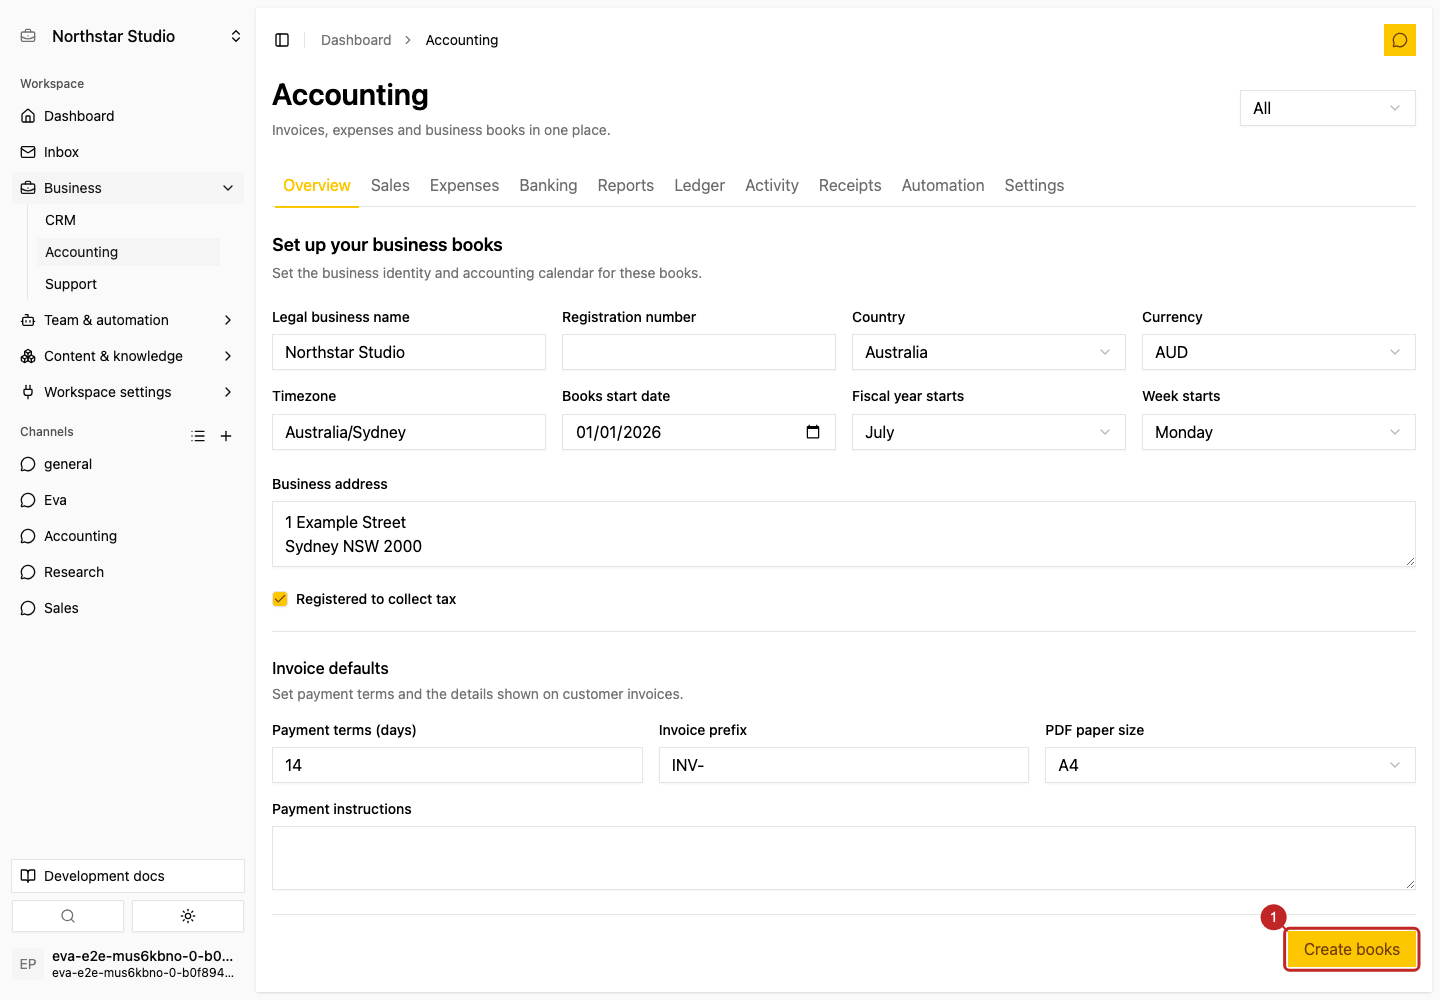Toggle theme with the sun icon

[188, 916]
